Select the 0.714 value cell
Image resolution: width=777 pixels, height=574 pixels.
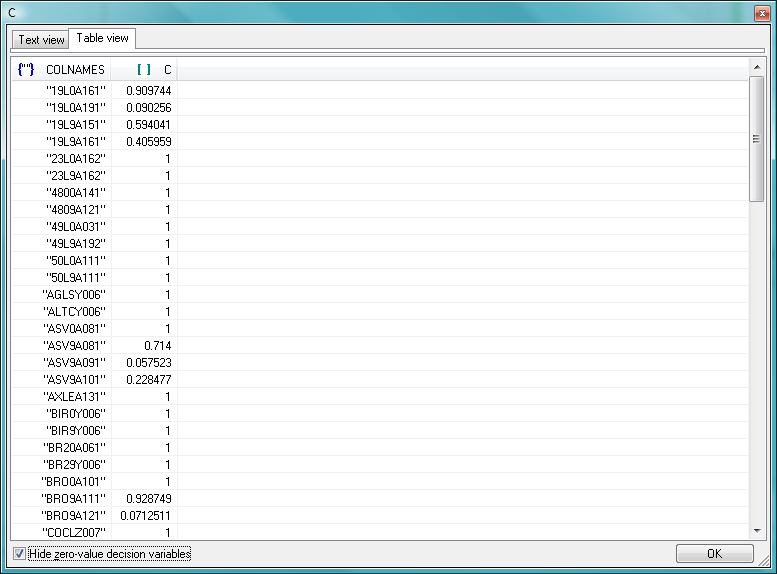pos(157,345)
